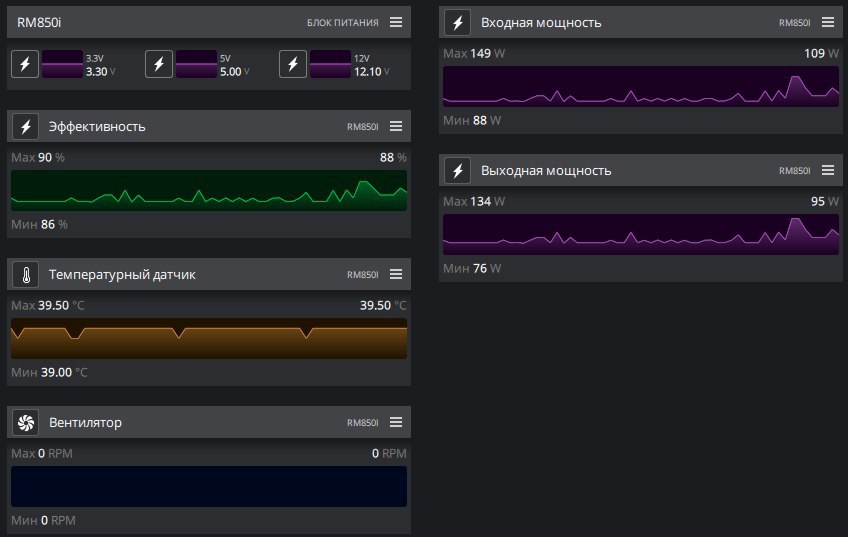Click the 12.10 V reading
Viewport: 848px width, 537px height.
click(x=372, y=71)
